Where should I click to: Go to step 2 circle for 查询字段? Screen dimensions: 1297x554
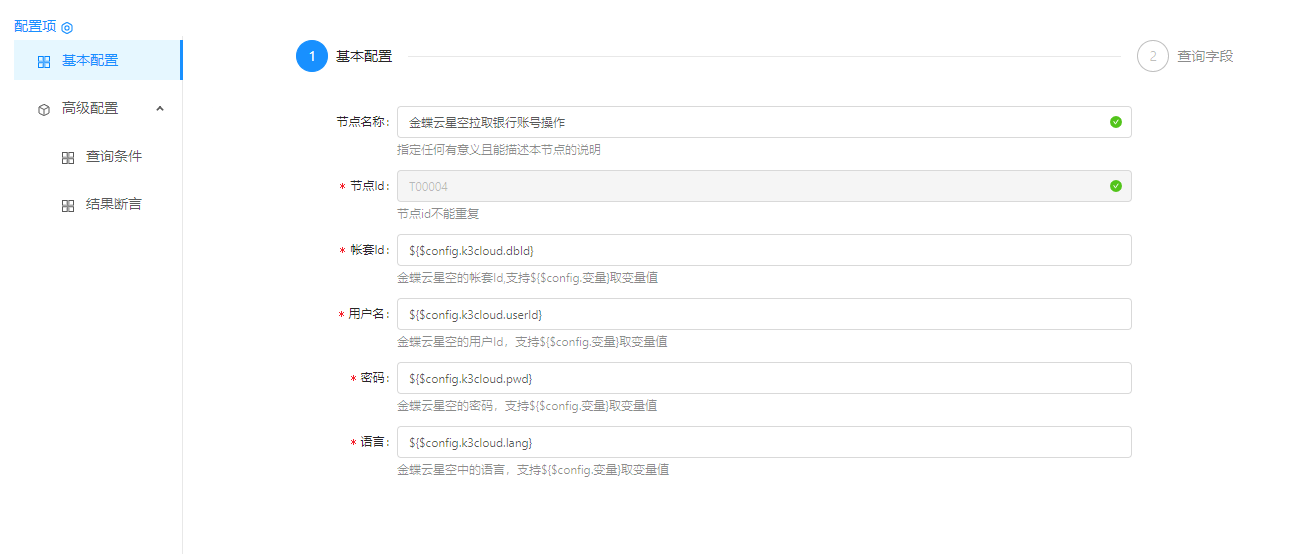pos(1152,57)
